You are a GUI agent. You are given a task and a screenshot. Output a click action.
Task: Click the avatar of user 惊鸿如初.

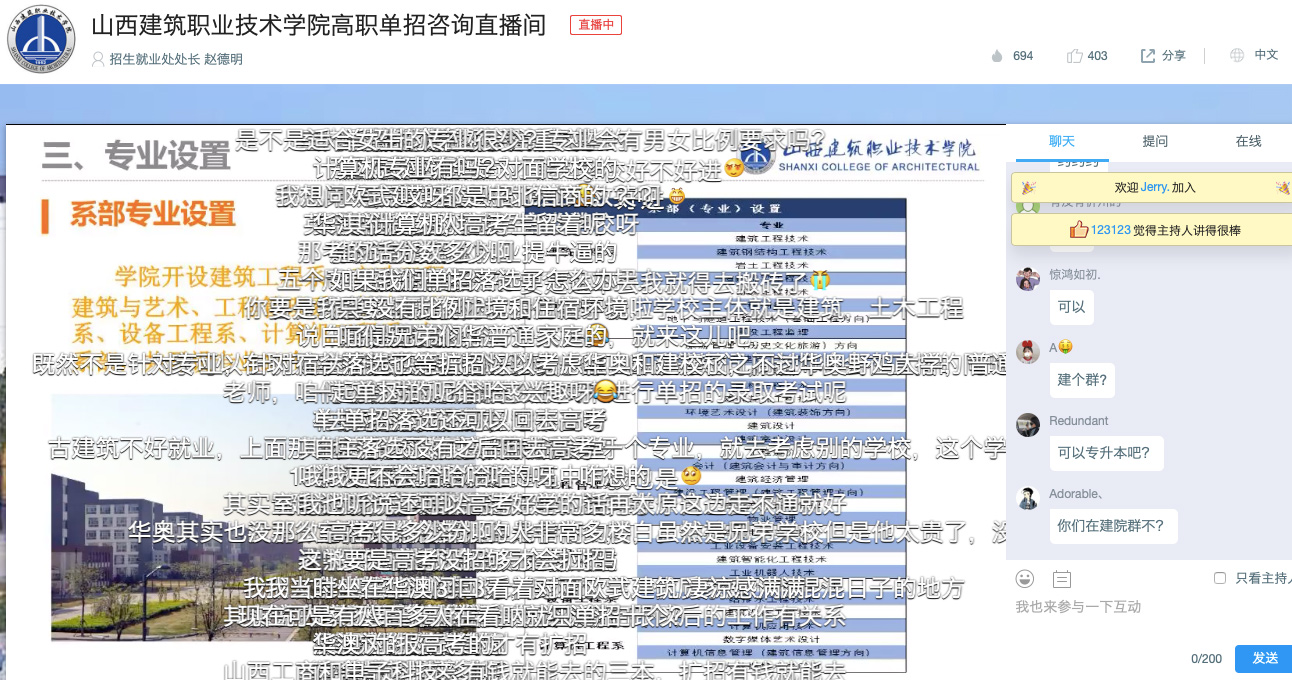pos(1028,279)
